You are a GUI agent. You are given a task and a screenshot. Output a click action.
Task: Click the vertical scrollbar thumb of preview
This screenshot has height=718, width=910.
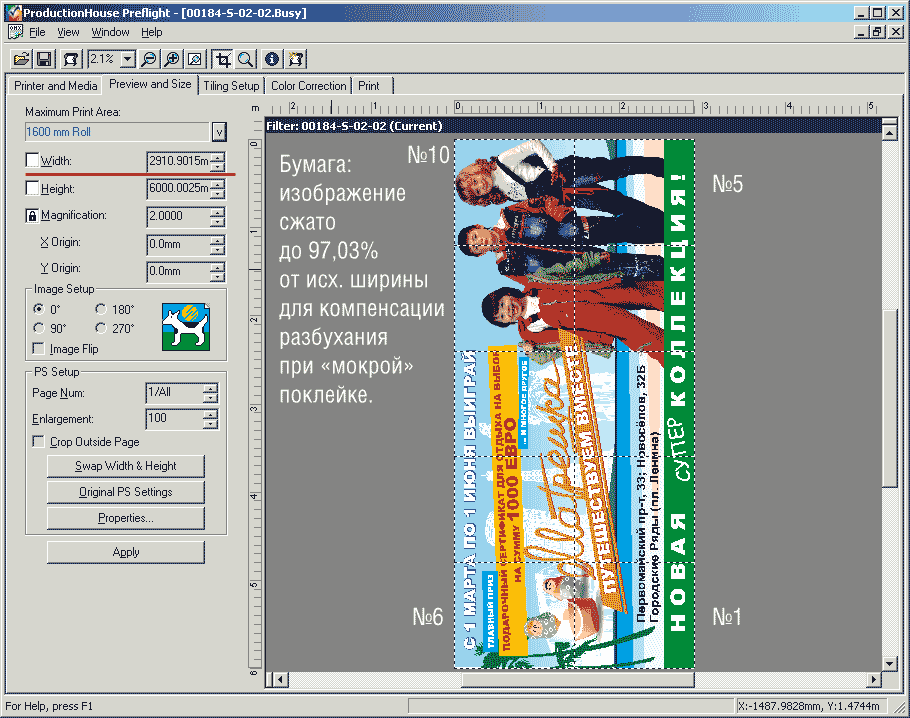pos(890,399)
